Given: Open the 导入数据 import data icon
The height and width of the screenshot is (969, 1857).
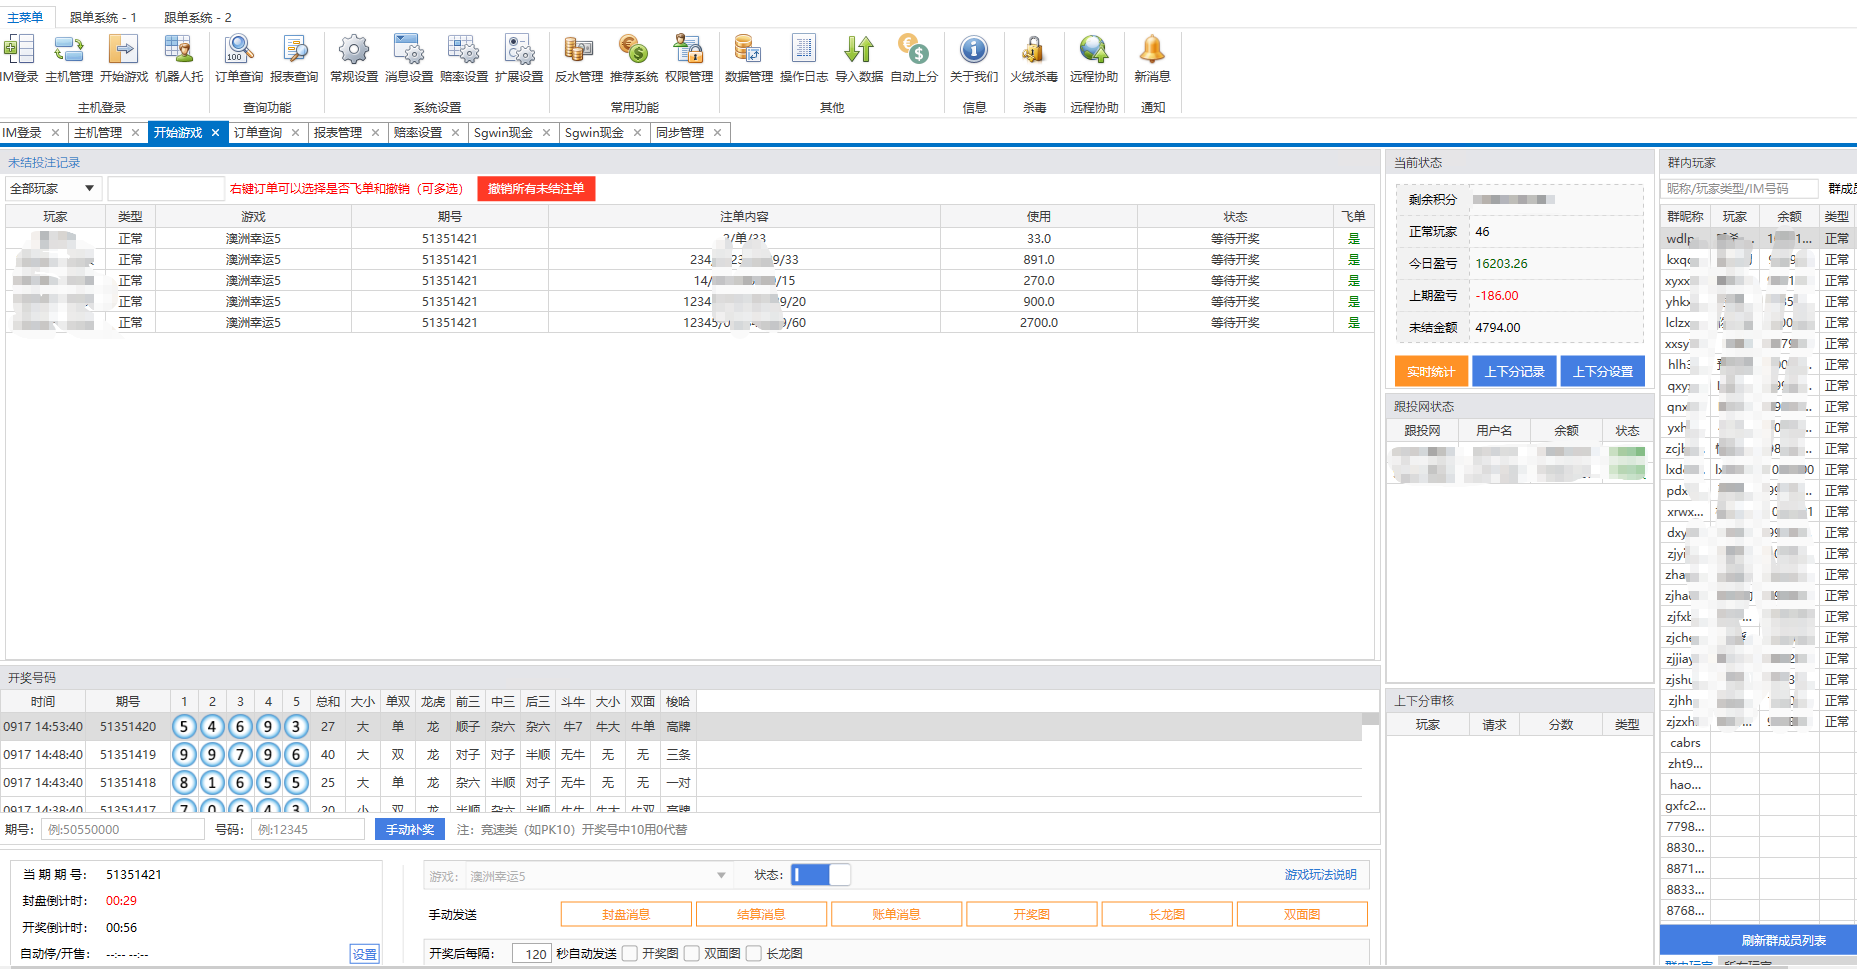Looking at the screenshot, I should pos(859,58).
